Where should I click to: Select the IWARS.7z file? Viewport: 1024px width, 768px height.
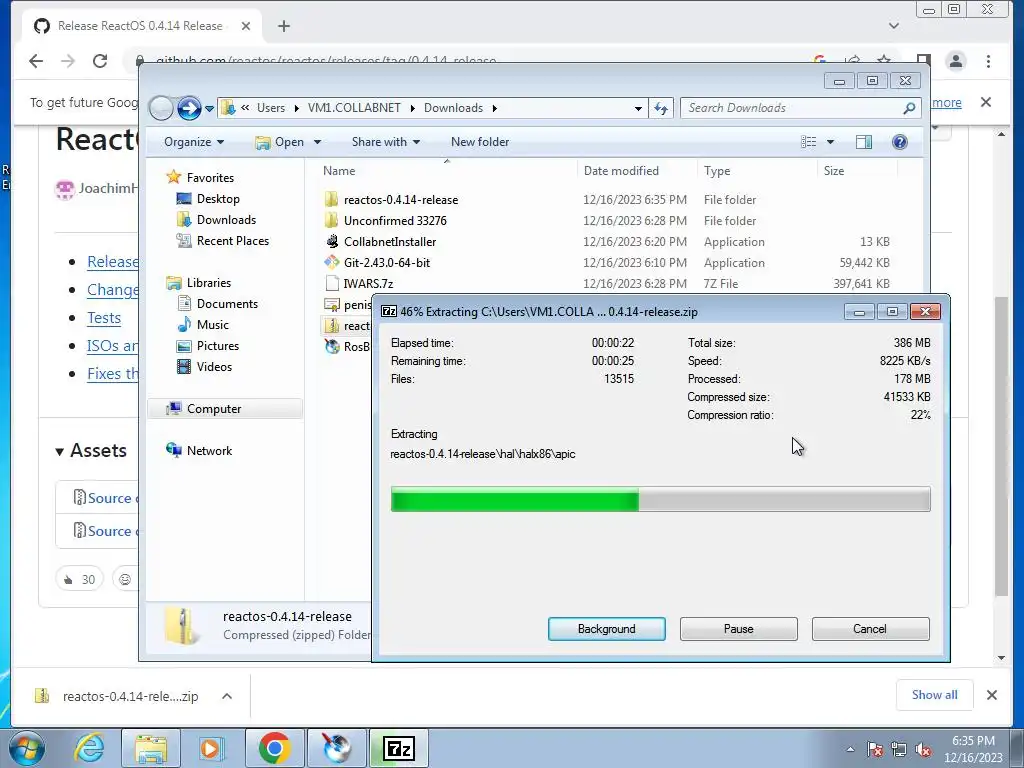(368, 283)
